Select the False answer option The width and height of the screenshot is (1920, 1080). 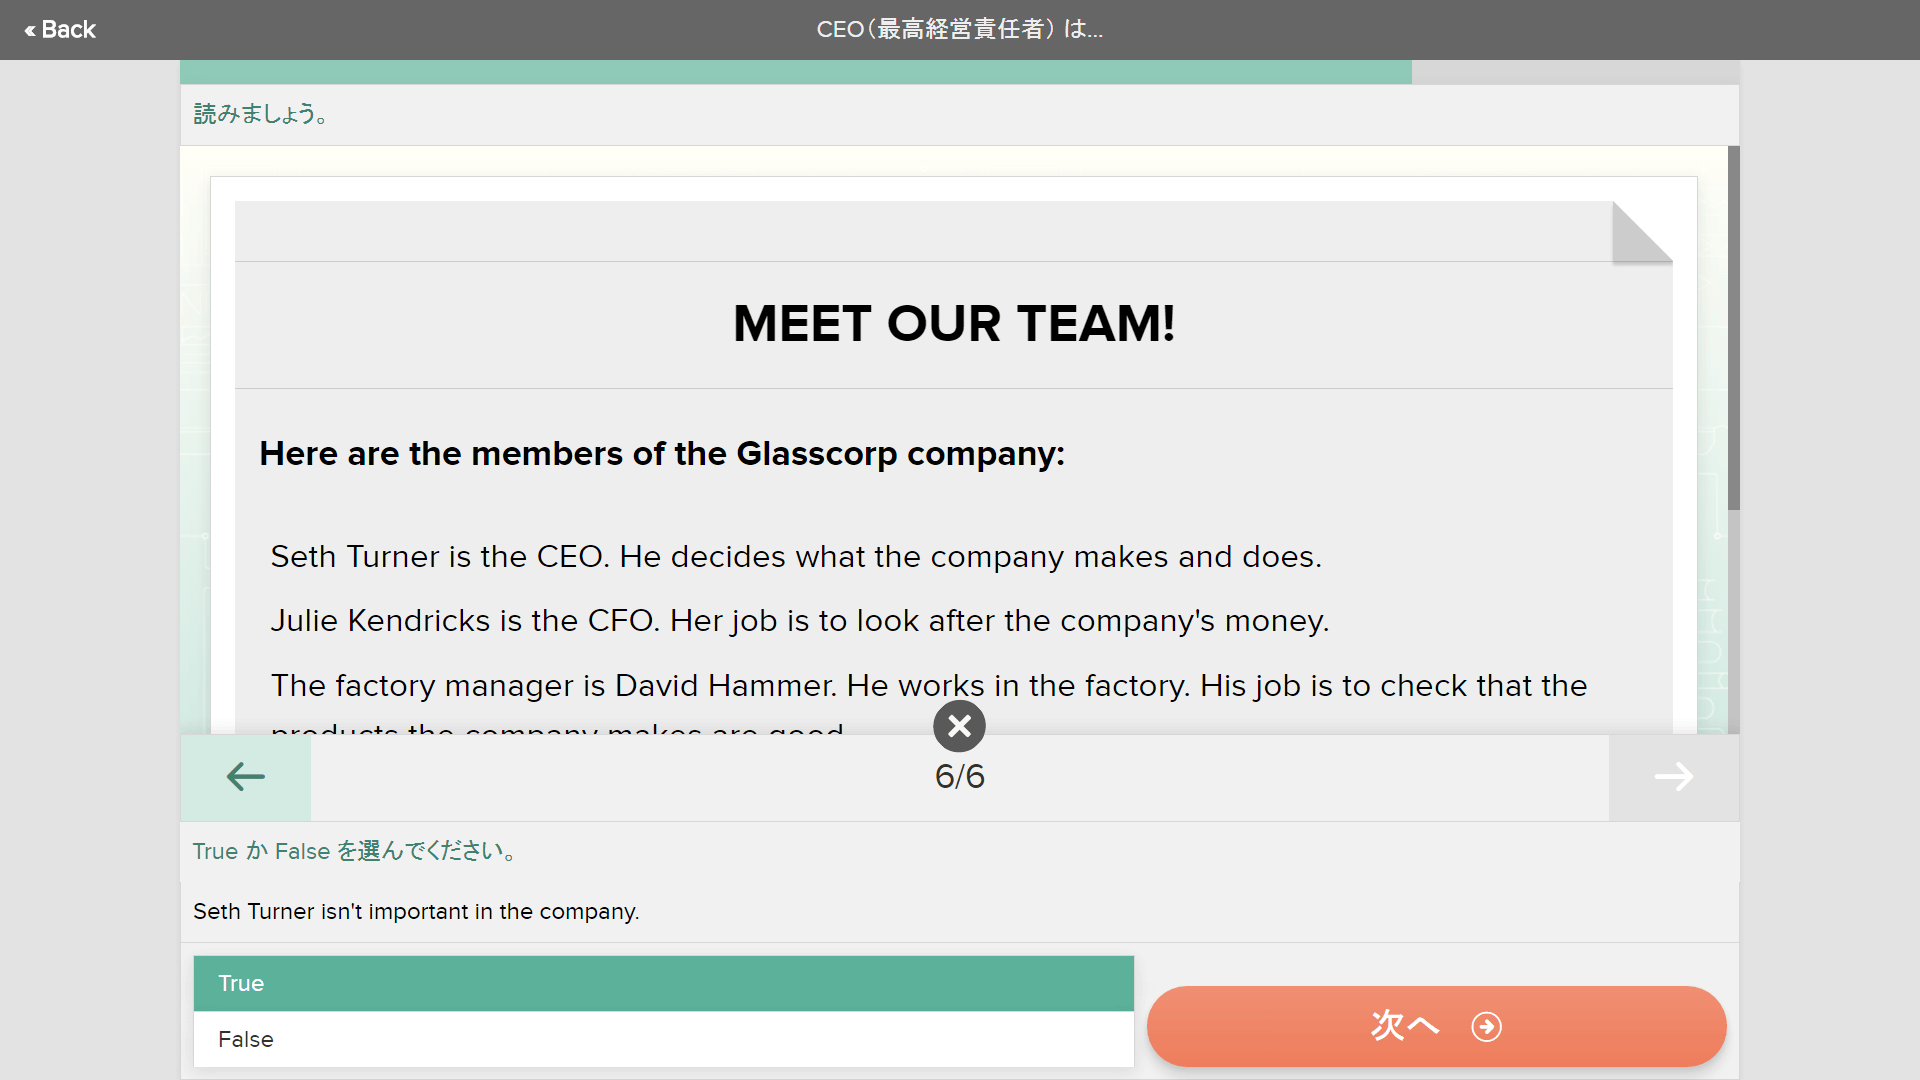[x=664, y=1040]
